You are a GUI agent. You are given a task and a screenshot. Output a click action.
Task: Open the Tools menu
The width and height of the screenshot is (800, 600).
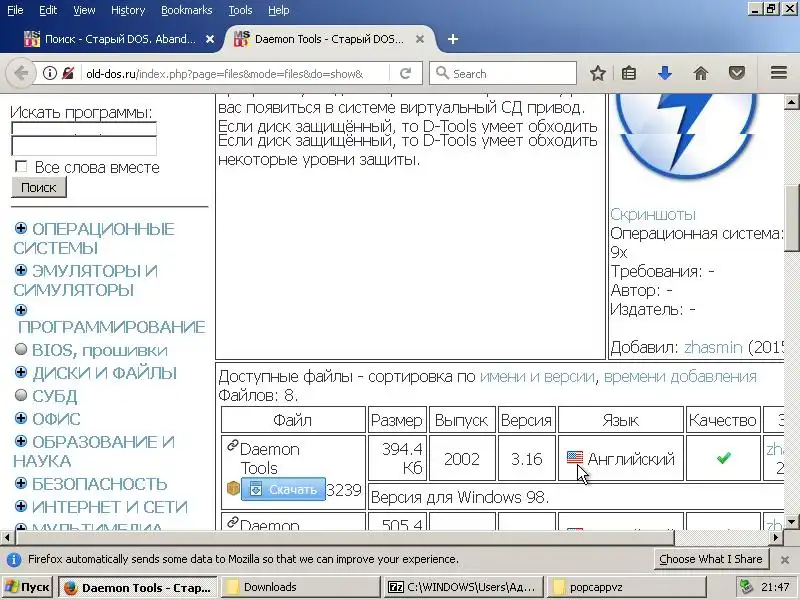coord(240,10)
